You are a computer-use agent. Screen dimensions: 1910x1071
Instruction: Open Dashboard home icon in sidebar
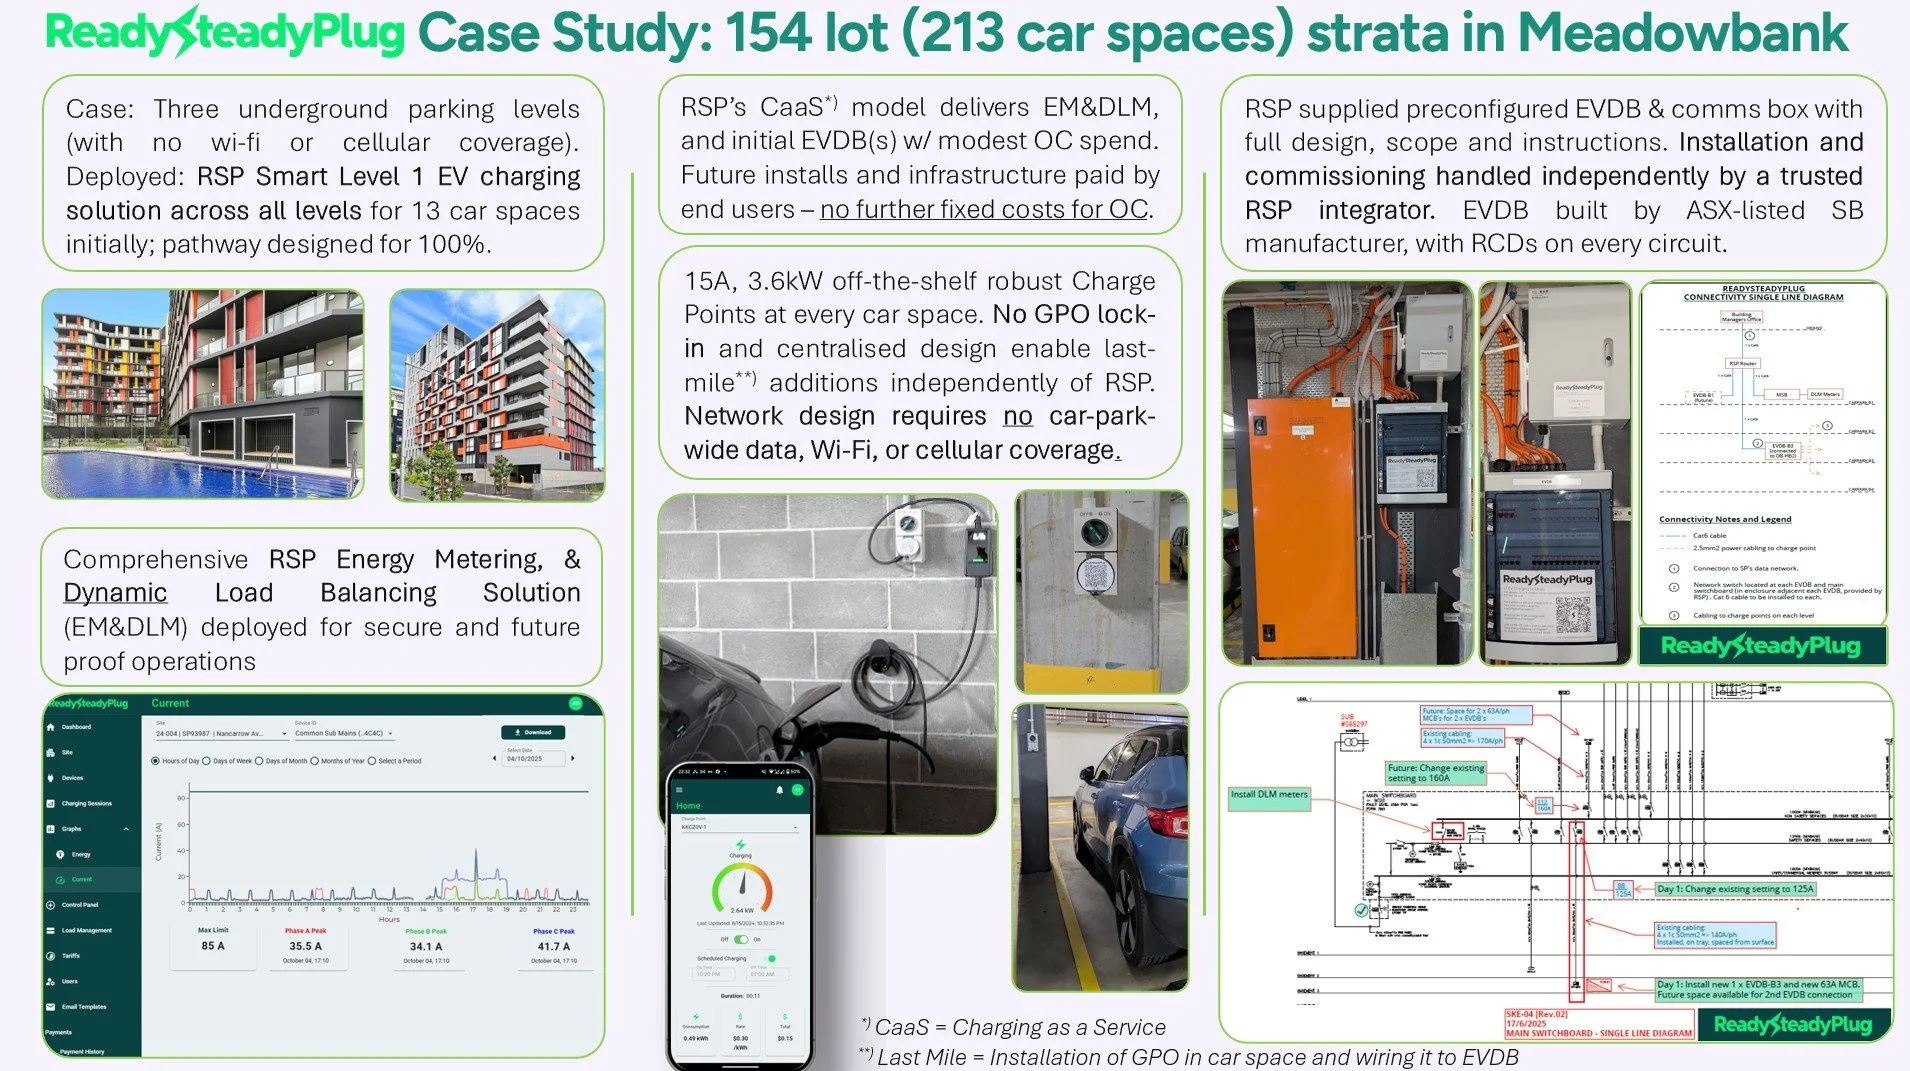coord(51,727)
